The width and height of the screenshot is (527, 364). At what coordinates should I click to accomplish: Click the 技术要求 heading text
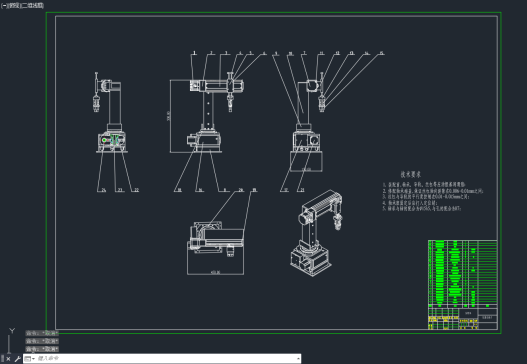coord(410,174)
